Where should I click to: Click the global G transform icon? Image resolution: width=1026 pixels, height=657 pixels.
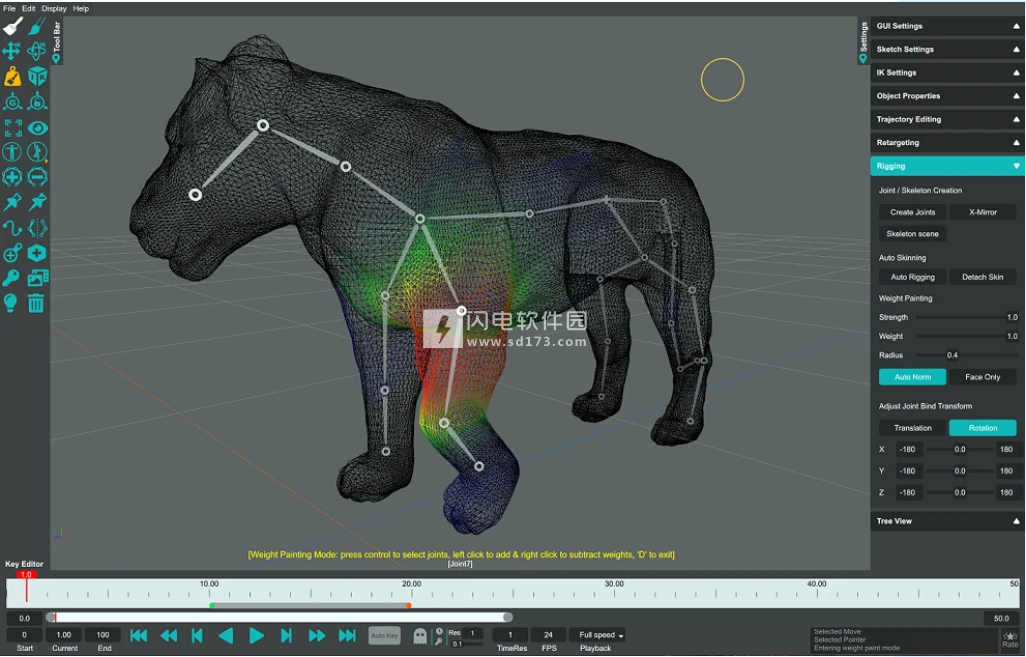click(12, 101)
